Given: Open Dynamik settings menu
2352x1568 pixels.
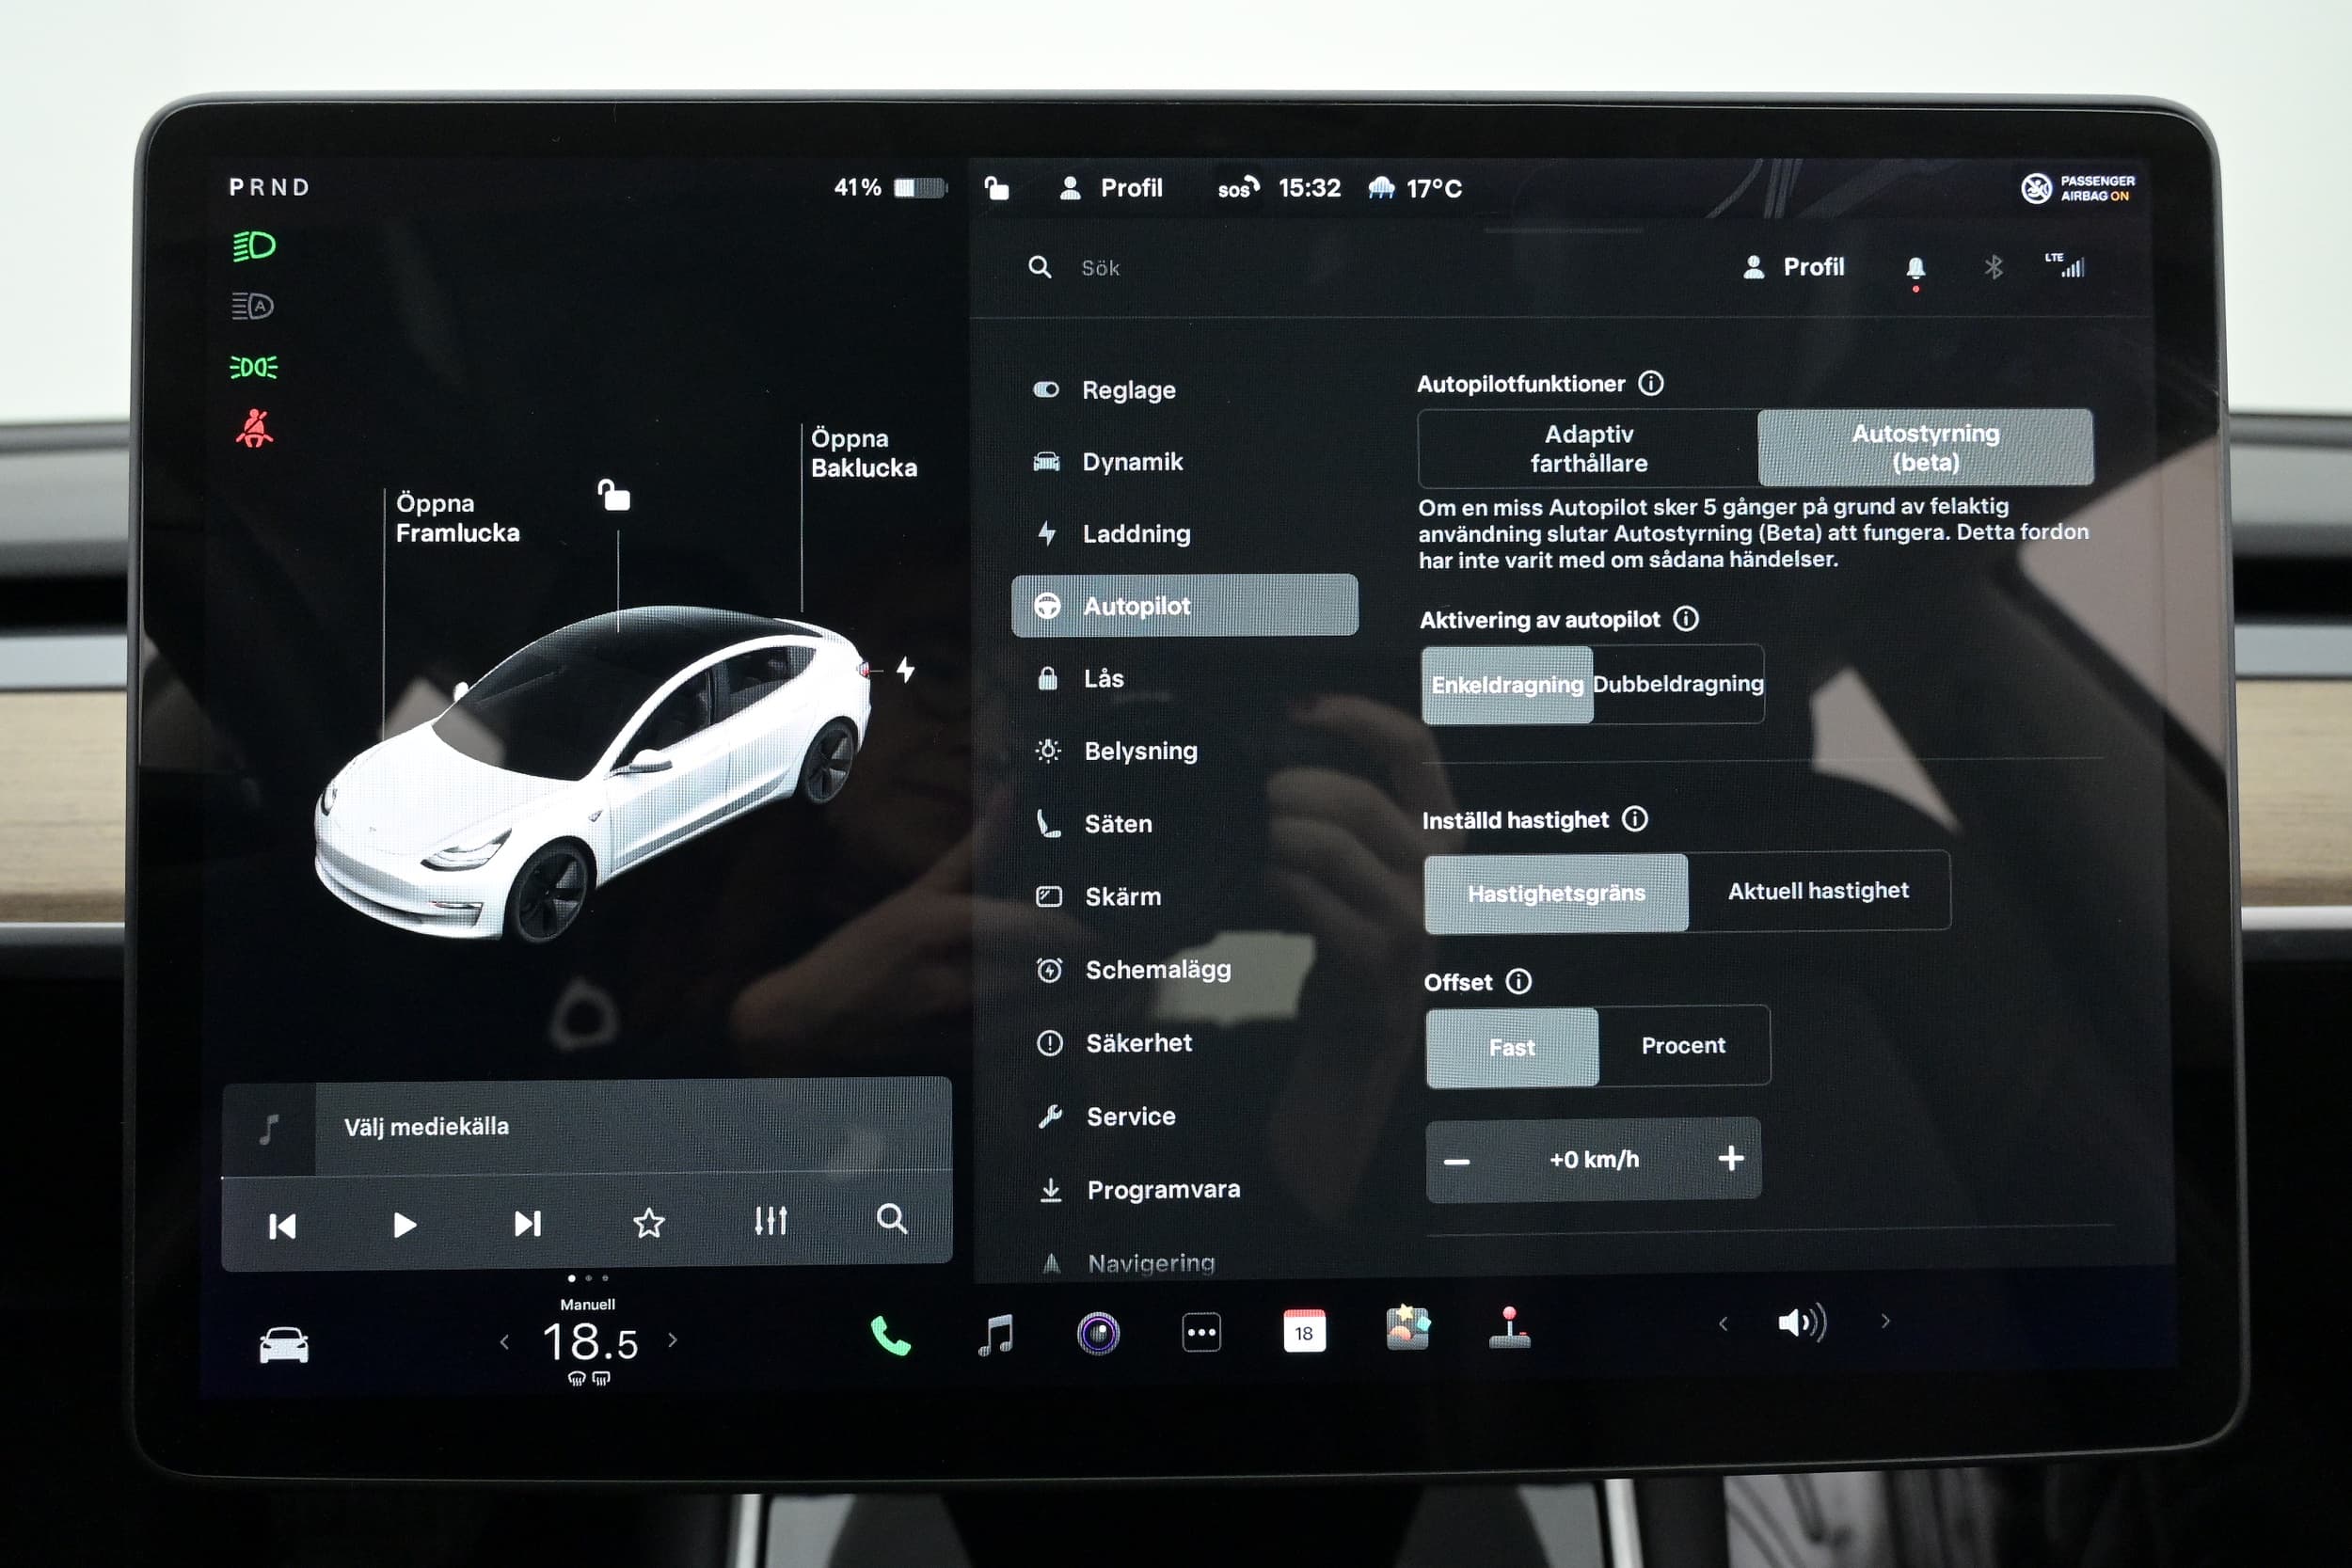Looking at the screenshot, I should point(1184,462).
